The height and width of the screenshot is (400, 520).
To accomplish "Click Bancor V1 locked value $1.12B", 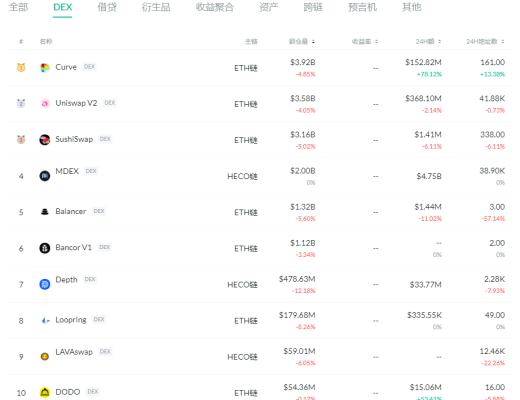I will 303,243.
